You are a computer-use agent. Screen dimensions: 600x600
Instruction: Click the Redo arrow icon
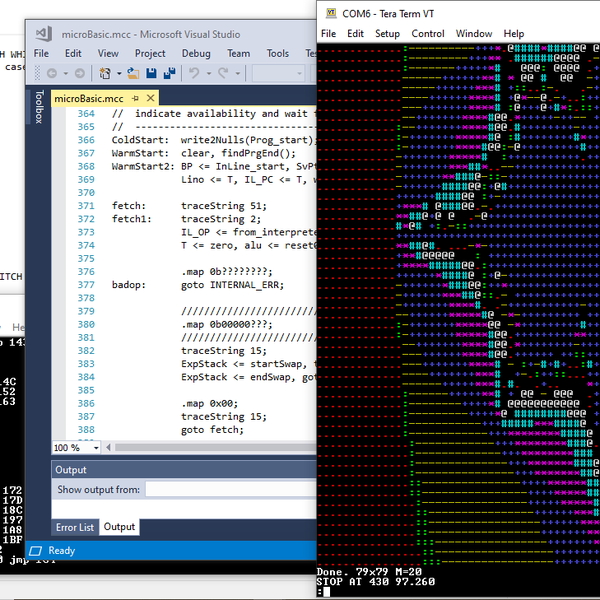[223, 73]
